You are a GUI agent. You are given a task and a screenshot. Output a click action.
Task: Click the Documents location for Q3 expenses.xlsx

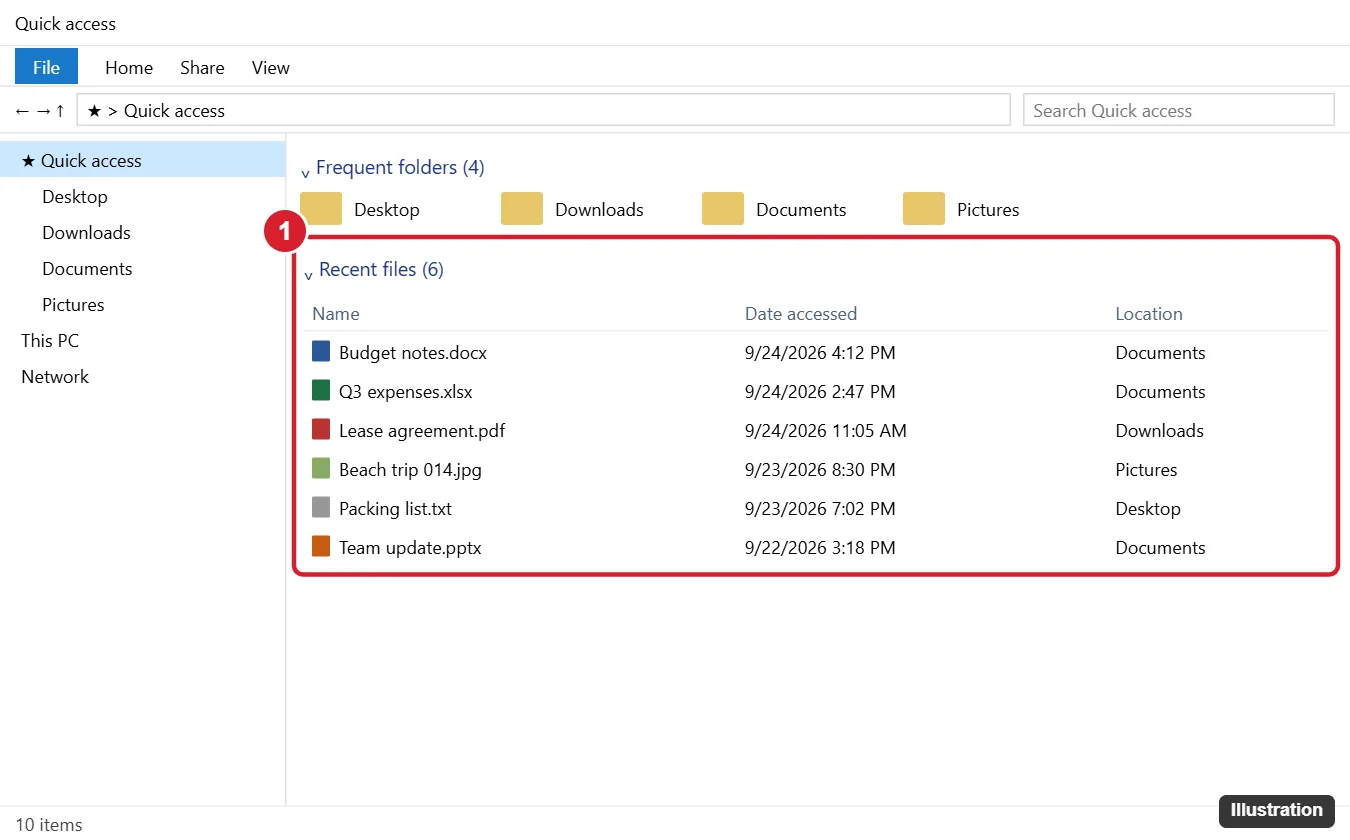coord(1161,391)
